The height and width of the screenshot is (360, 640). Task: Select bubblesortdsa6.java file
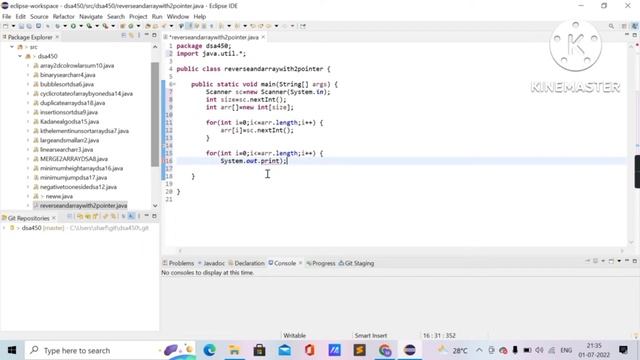[x=67, y=84]
